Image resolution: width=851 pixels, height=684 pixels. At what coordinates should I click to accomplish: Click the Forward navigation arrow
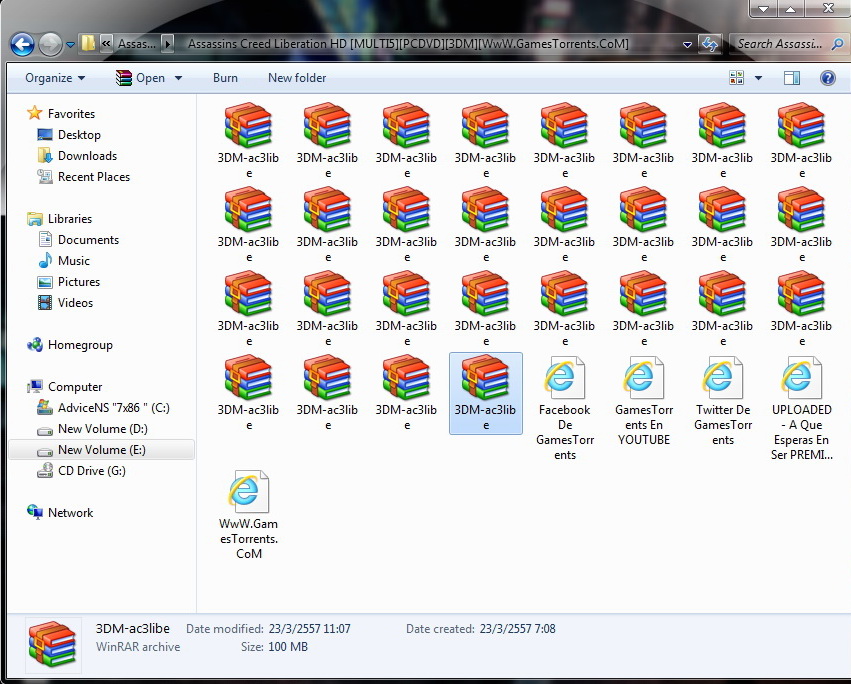[x=50, y=44]
